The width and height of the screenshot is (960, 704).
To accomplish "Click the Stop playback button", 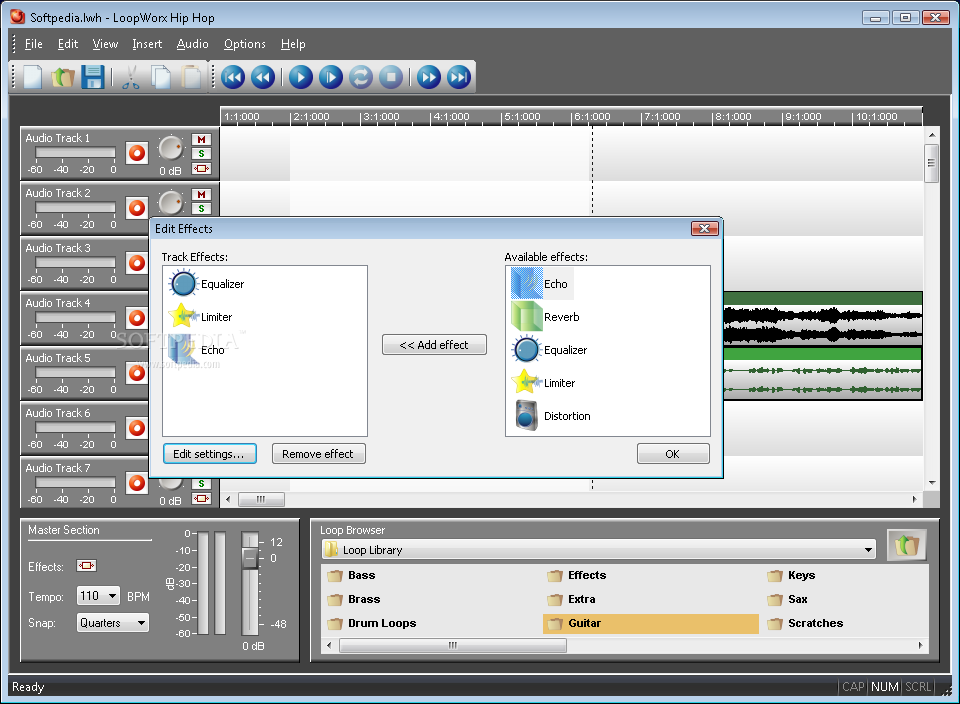I will point(391,77).
